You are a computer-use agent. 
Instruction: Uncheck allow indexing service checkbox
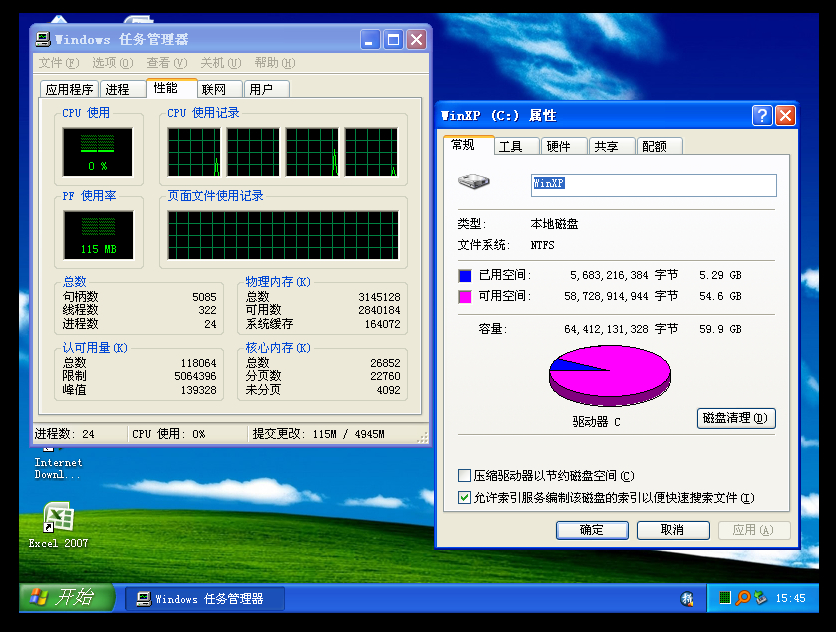[464, 497]
